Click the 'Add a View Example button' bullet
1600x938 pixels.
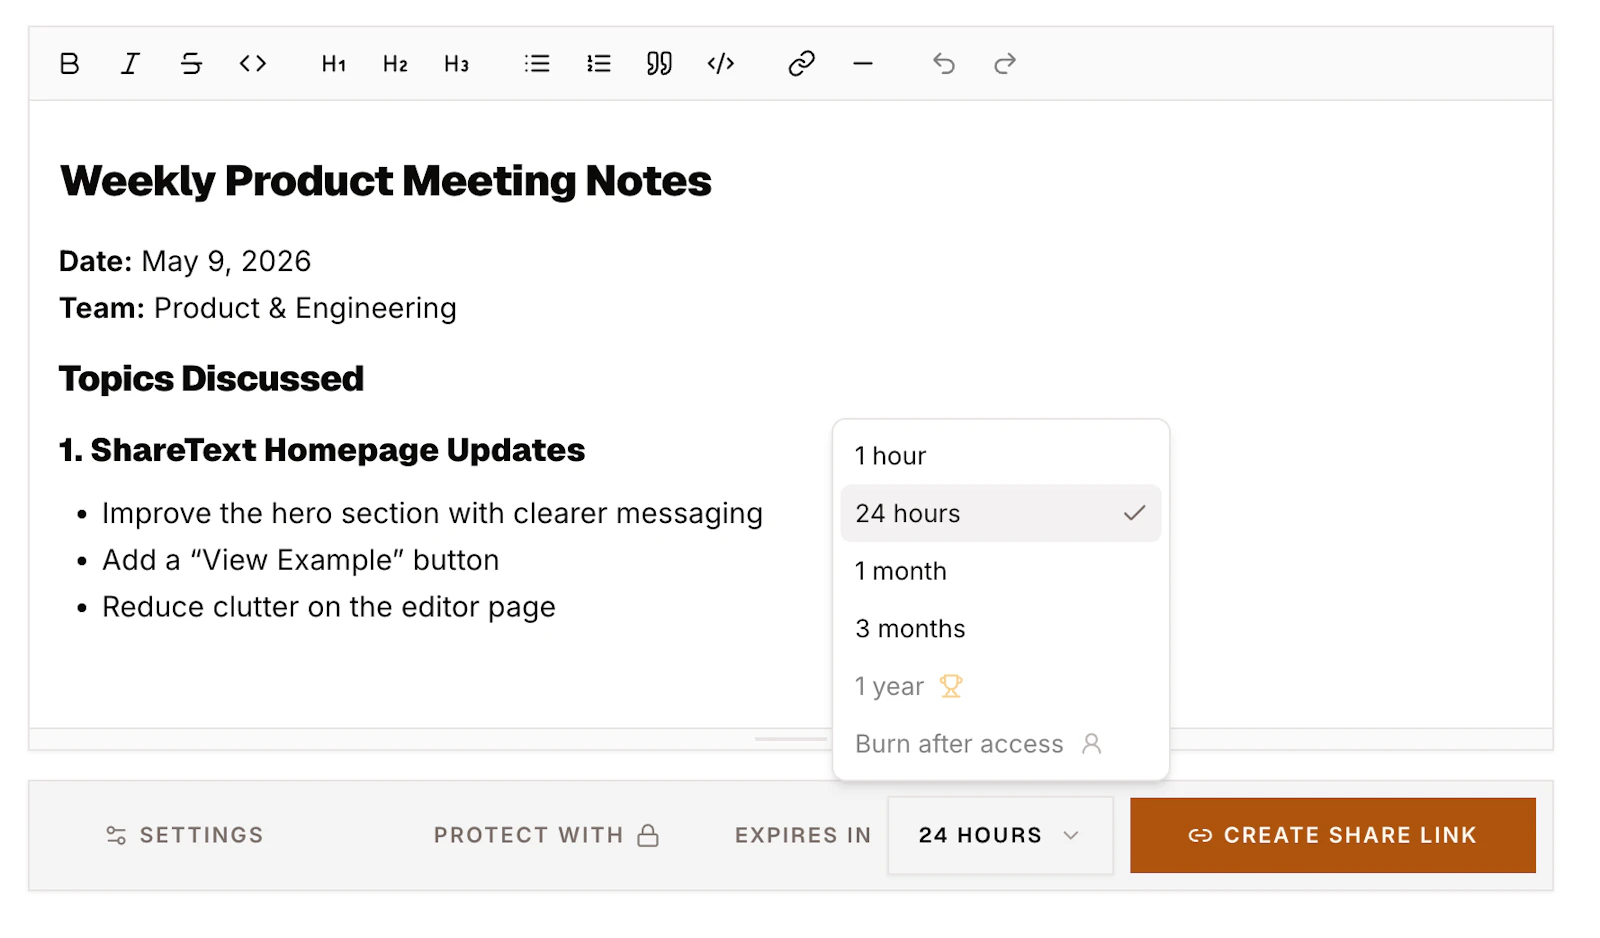pos(300,560)
